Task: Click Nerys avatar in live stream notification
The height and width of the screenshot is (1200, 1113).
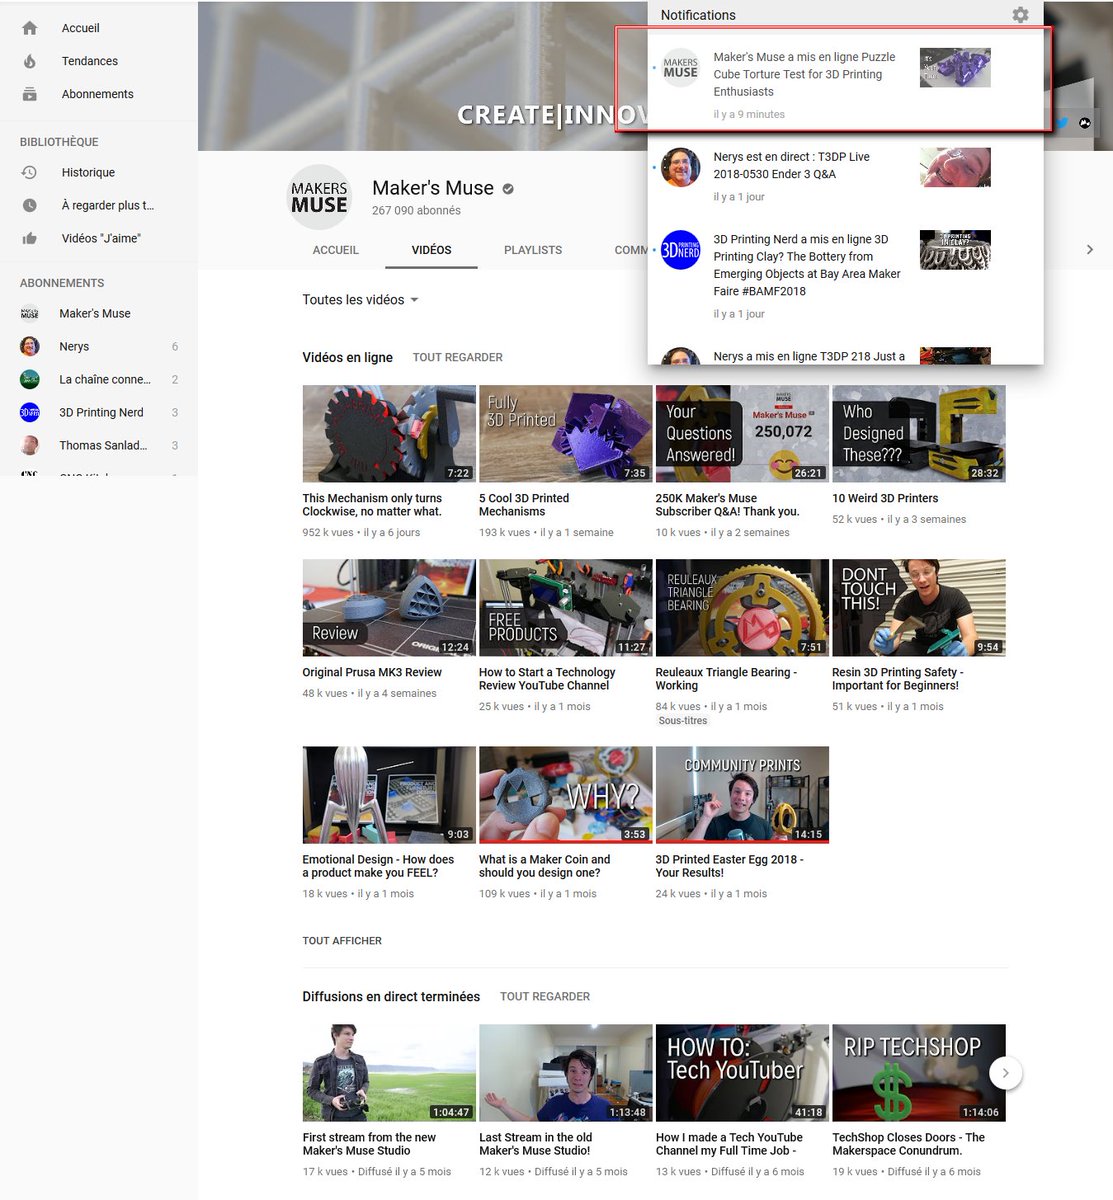Action: [681, 167]
